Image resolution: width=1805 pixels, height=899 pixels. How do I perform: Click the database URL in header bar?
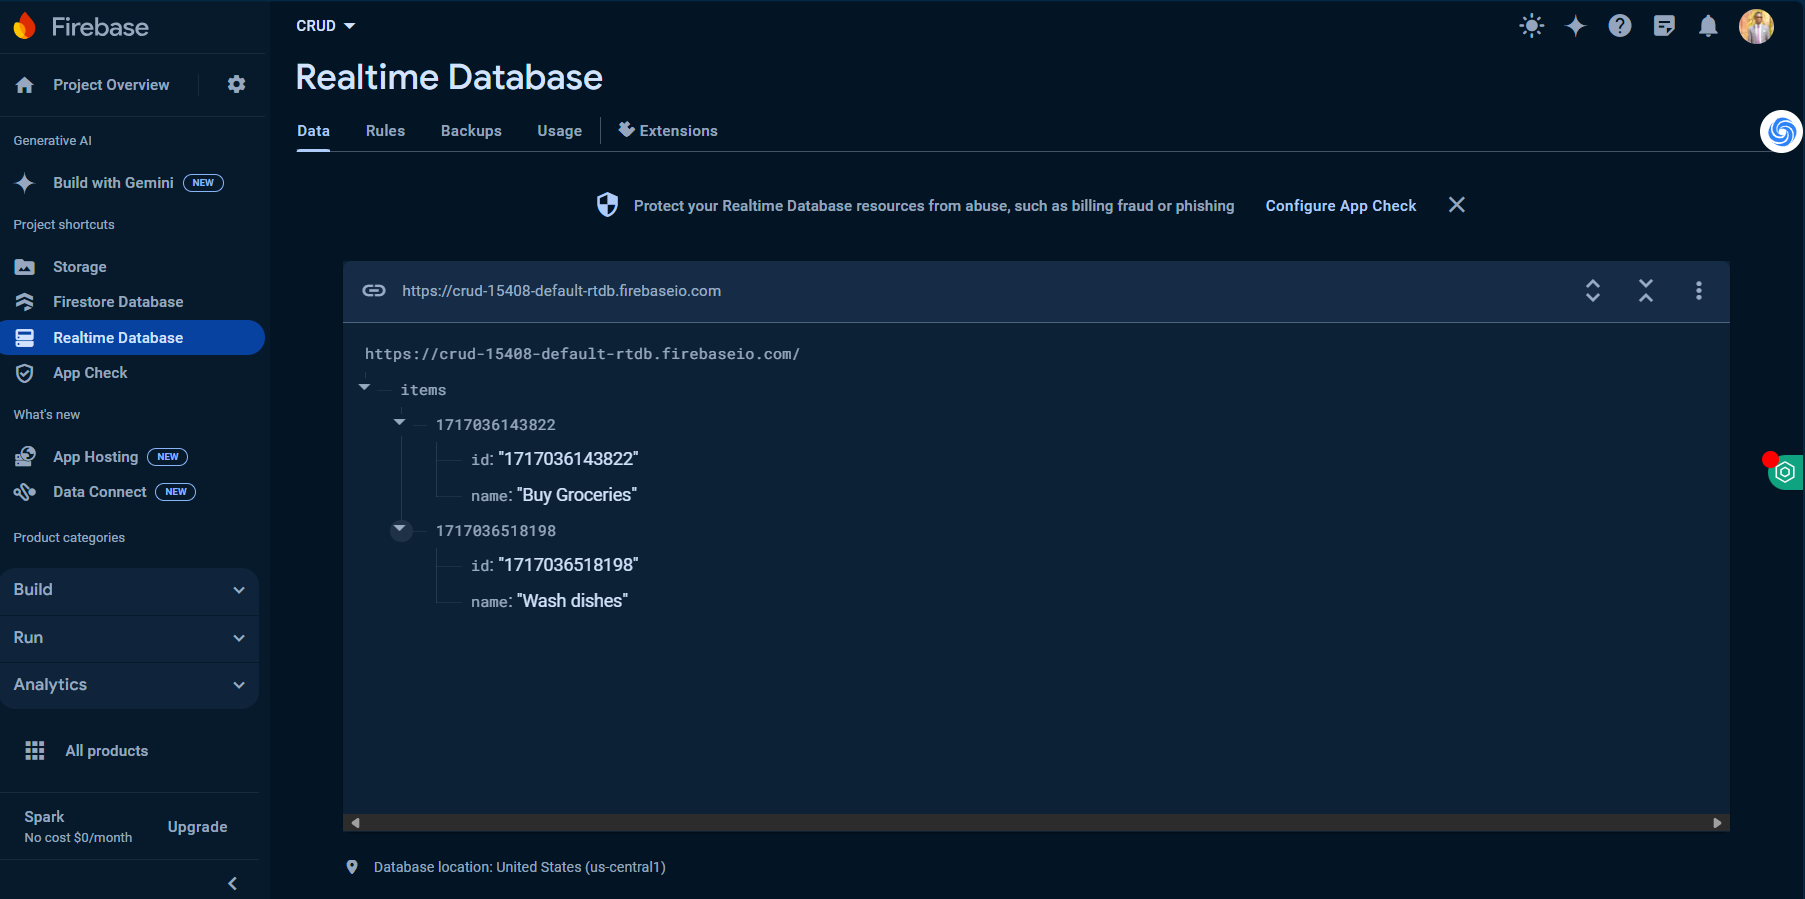pyautogui.click(x=561, y=291)
